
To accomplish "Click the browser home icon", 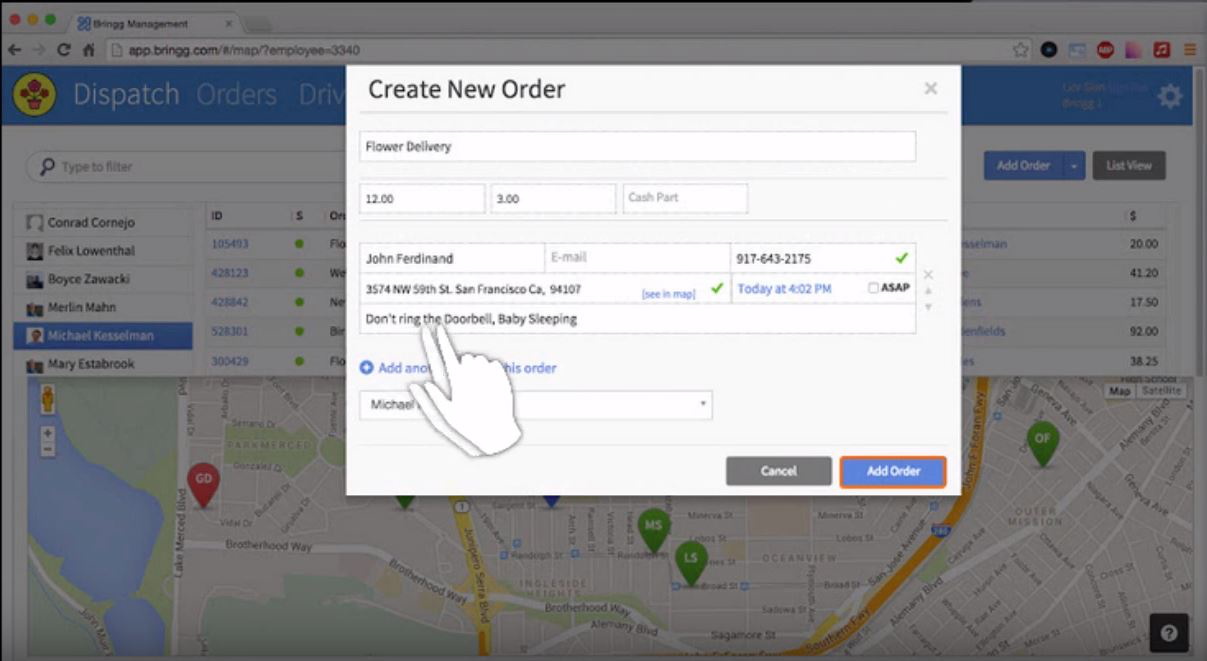I will coord(89,49).
